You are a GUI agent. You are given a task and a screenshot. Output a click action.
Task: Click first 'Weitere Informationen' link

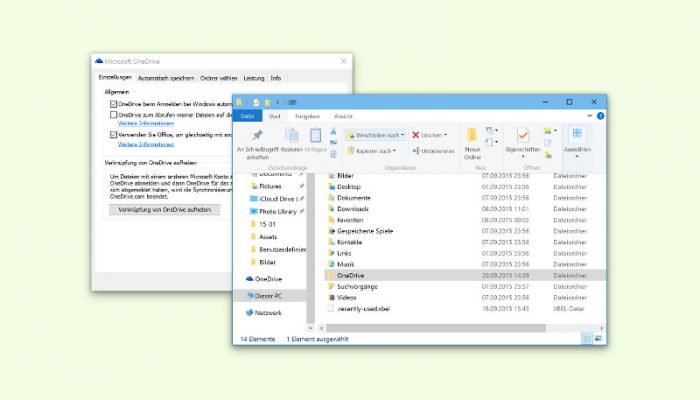click(146, 123)
